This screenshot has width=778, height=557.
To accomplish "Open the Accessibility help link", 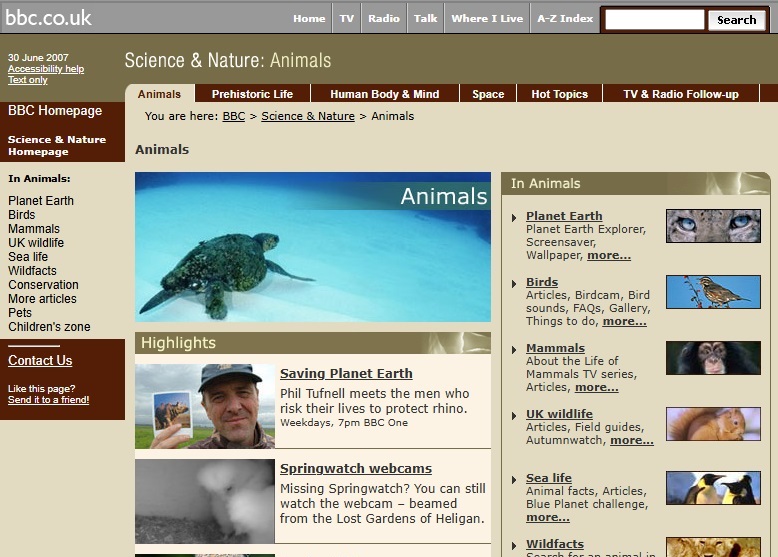I will 46,69.
